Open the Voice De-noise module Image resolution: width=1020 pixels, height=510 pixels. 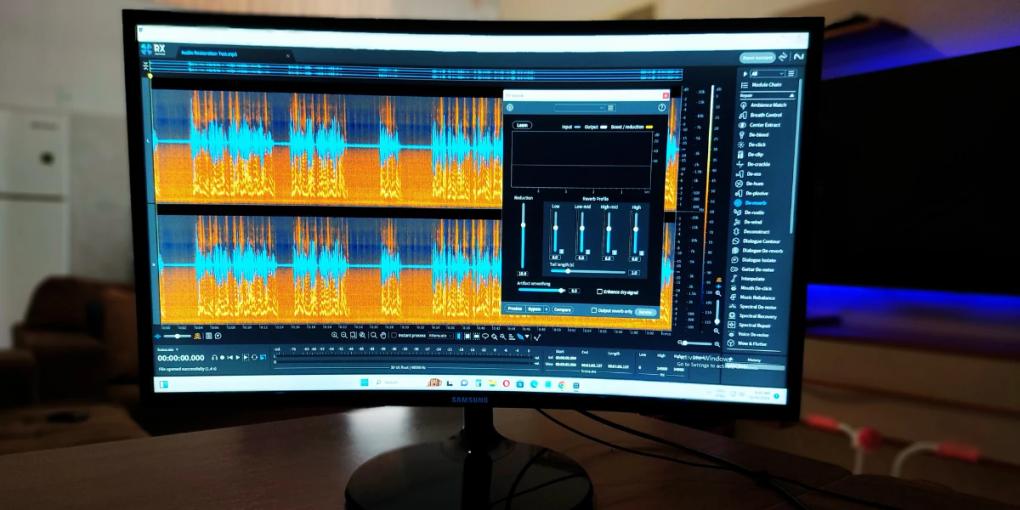pos(750,334)
